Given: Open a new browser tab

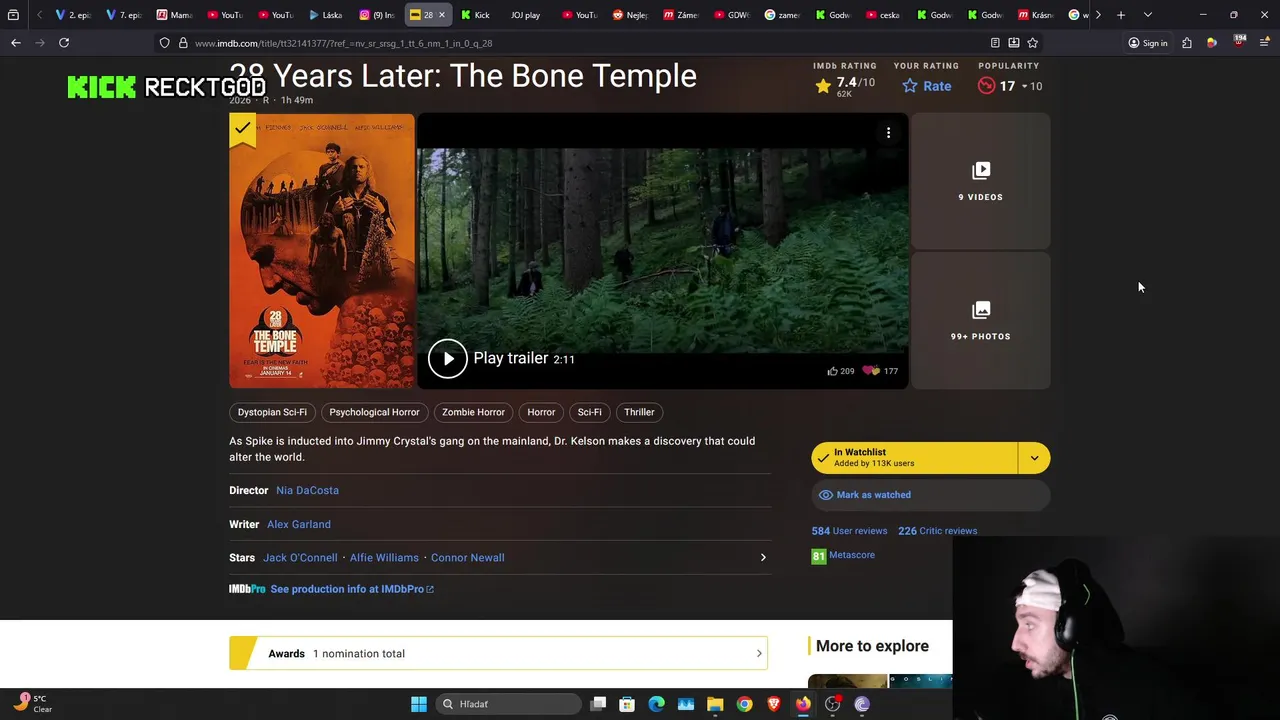Looking at the screenshot, I should pyautogui.click(x=1121, y=15).
